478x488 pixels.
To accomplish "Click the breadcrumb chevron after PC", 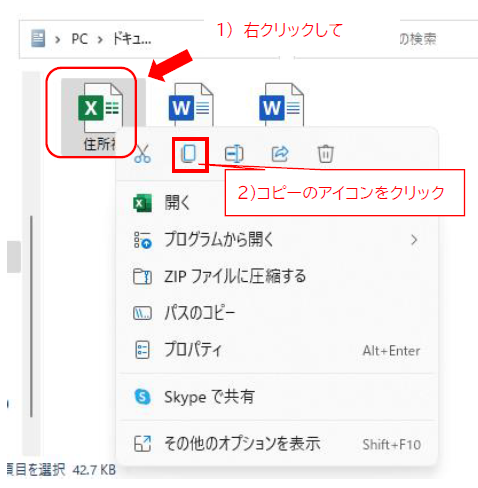I will pyautogui.click(x=100, y=40).
